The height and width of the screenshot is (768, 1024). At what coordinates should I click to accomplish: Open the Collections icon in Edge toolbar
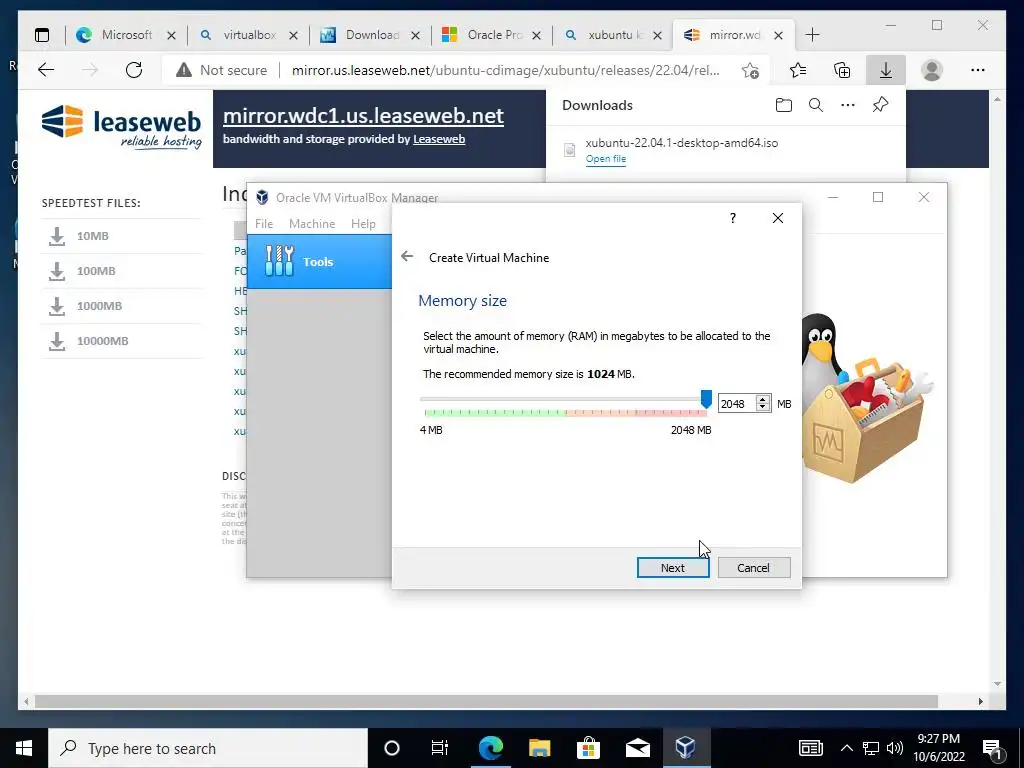tap(842, 70)
